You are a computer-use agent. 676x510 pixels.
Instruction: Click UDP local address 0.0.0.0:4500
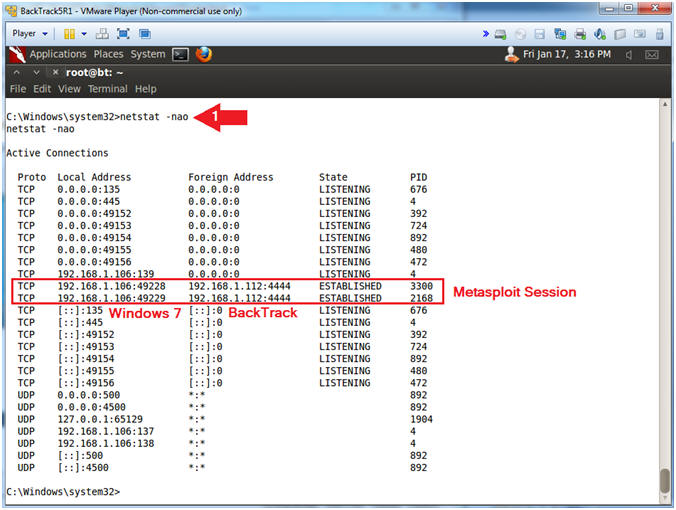coord(91,407)
